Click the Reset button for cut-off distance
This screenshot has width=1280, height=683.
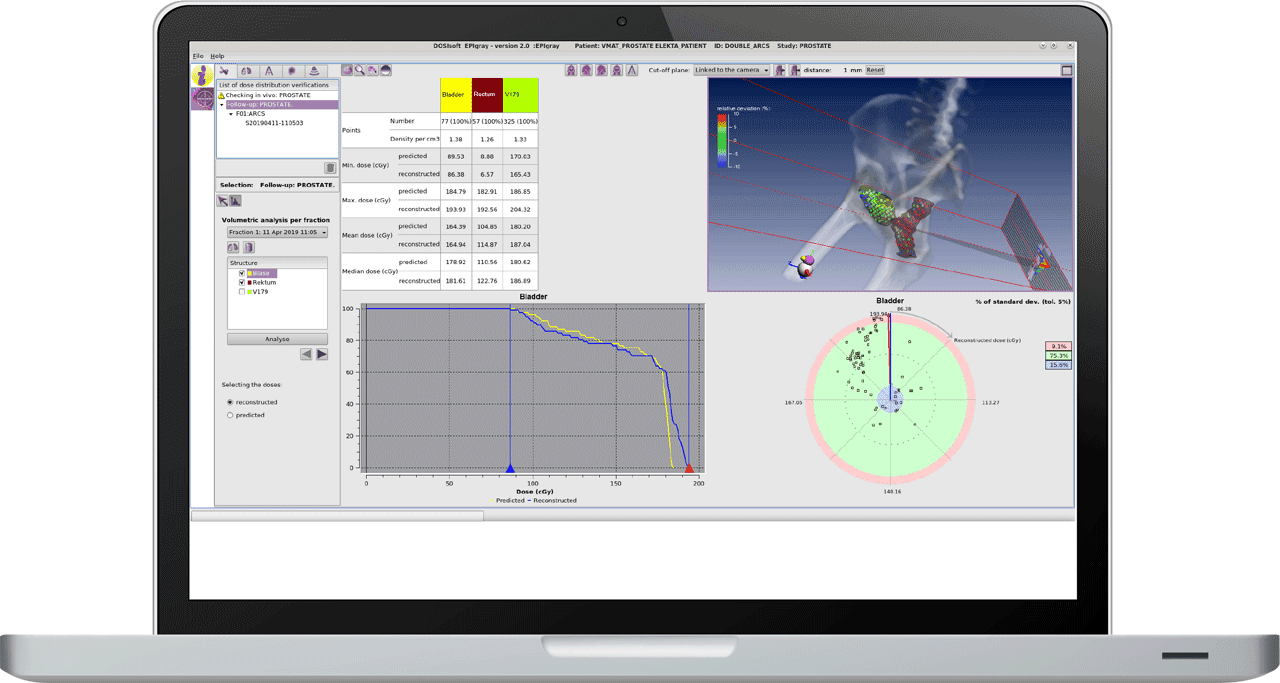pyautogui.click(x=875, y=70)
